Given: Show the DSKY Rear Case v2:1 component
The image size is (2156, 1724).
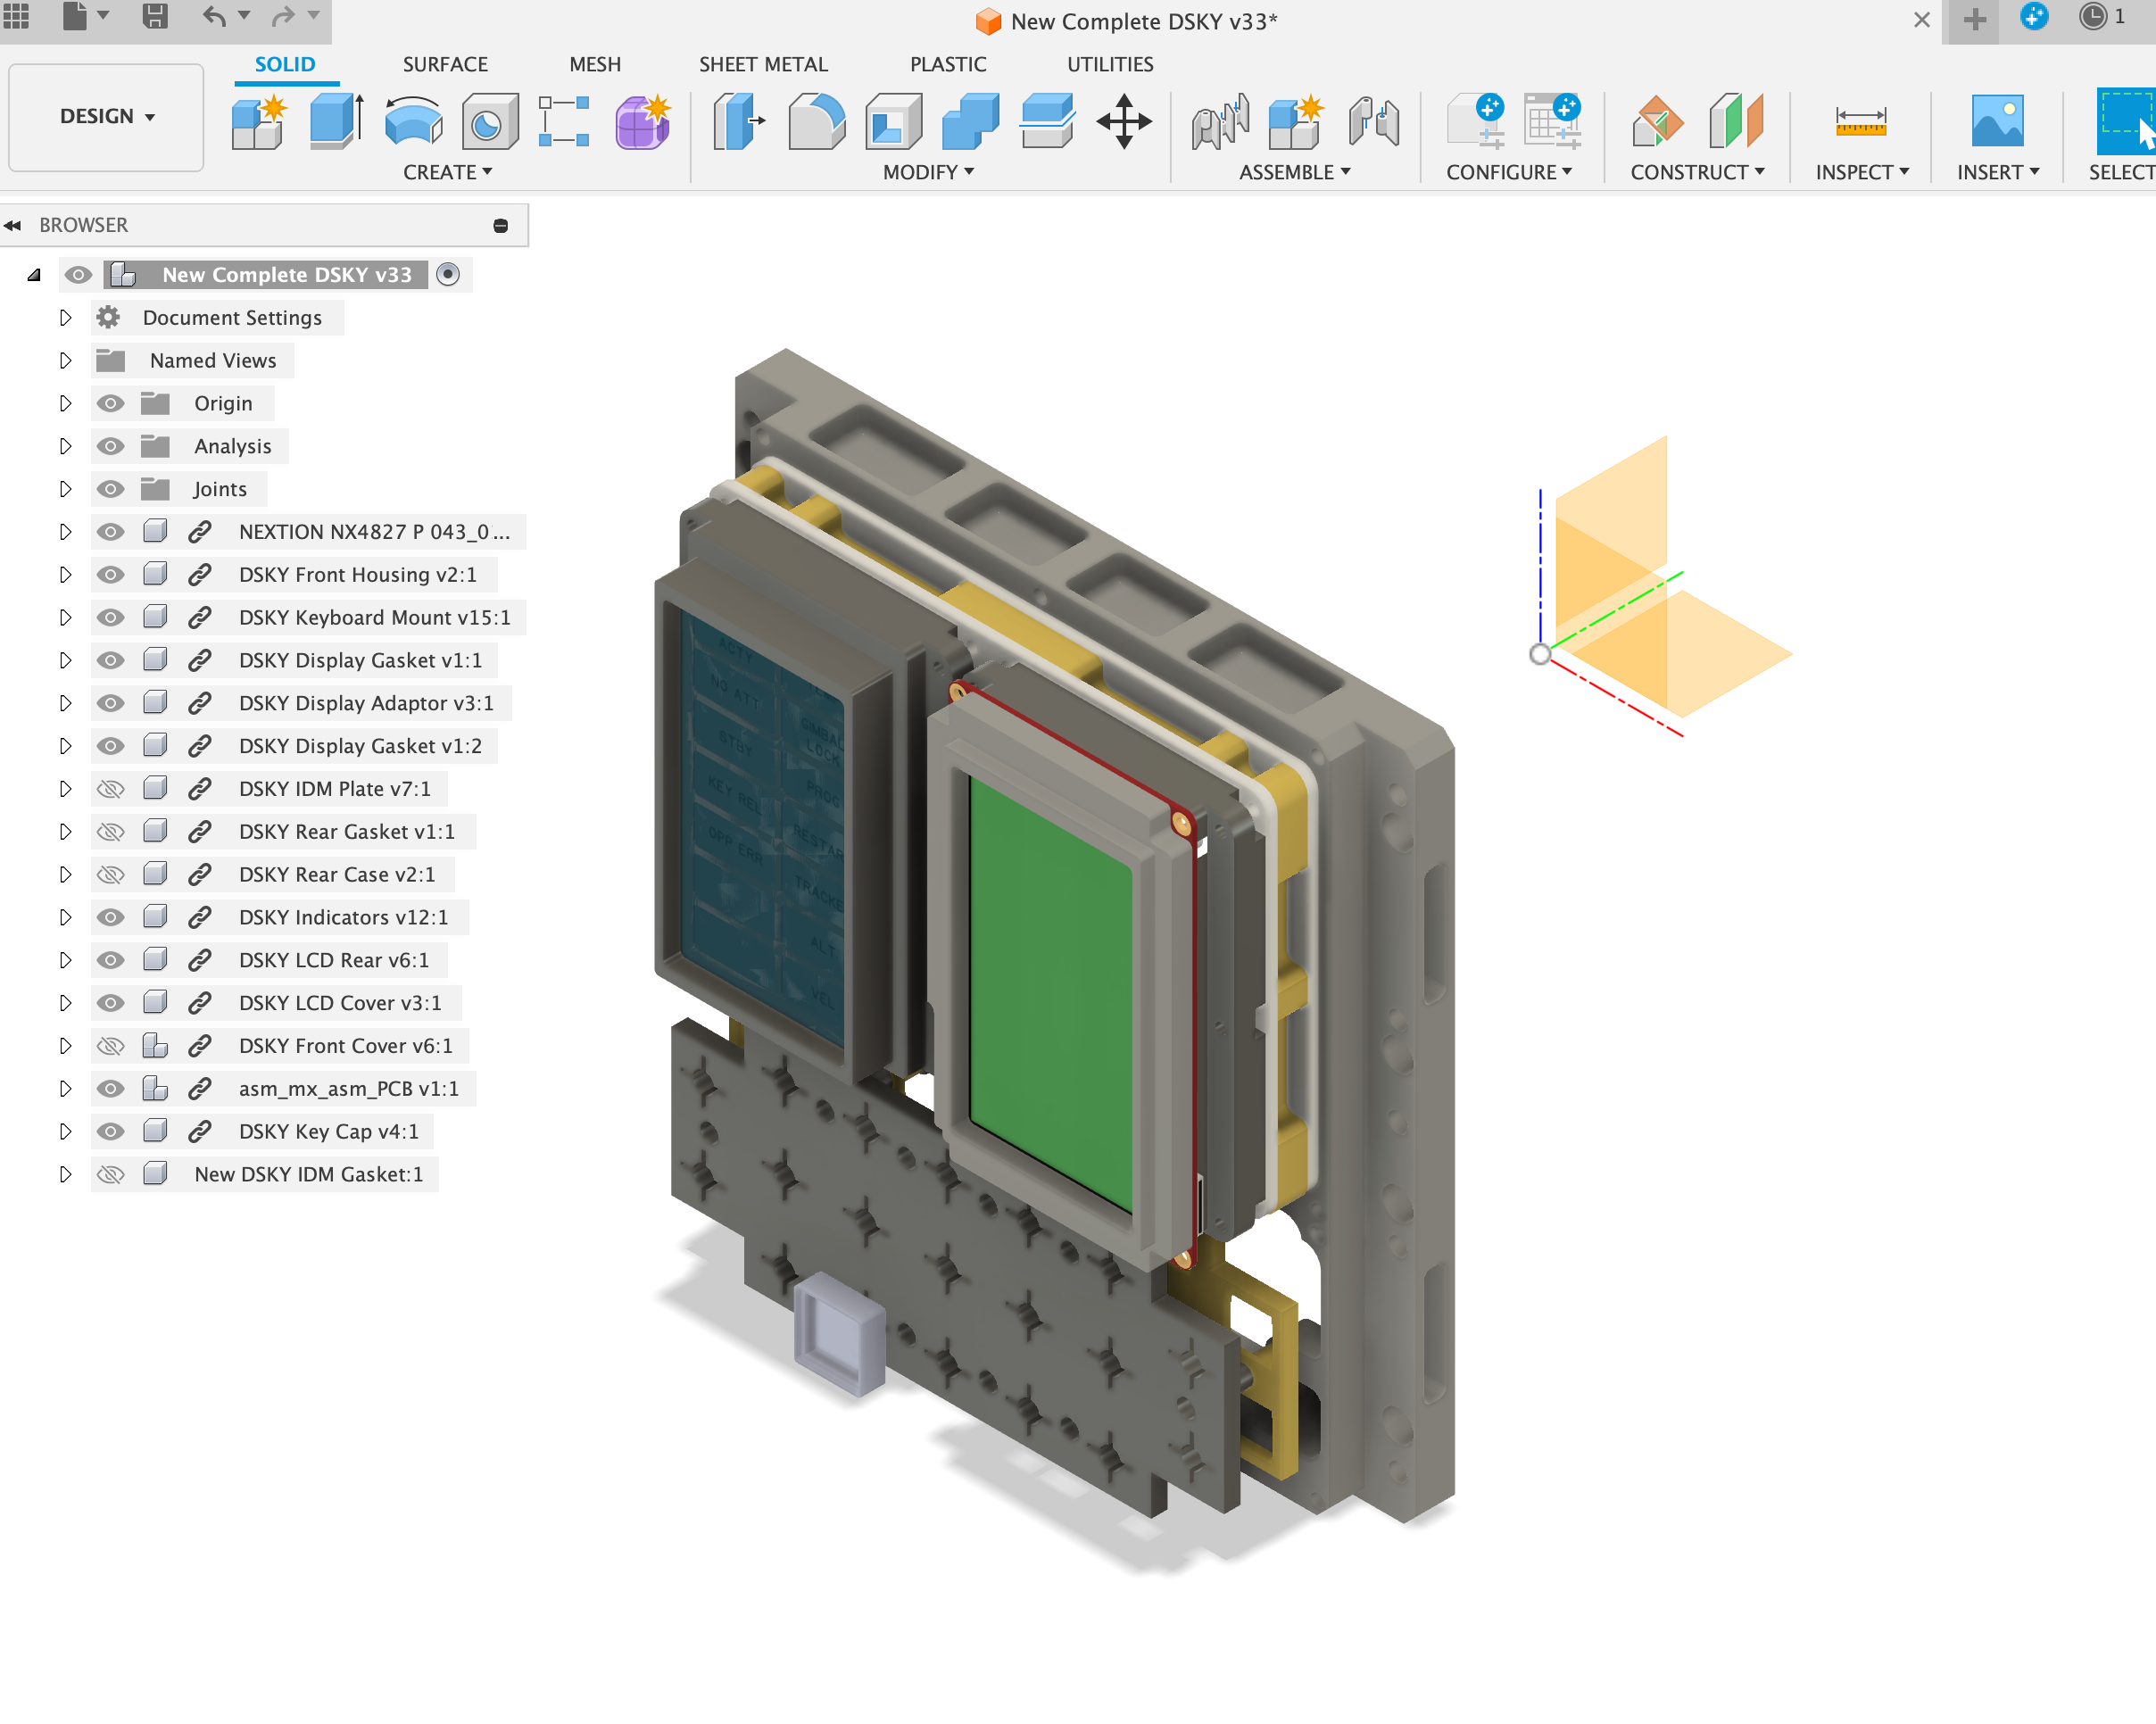Looking at the screenshot, I should pyautogui.click(x=110, y=874).
